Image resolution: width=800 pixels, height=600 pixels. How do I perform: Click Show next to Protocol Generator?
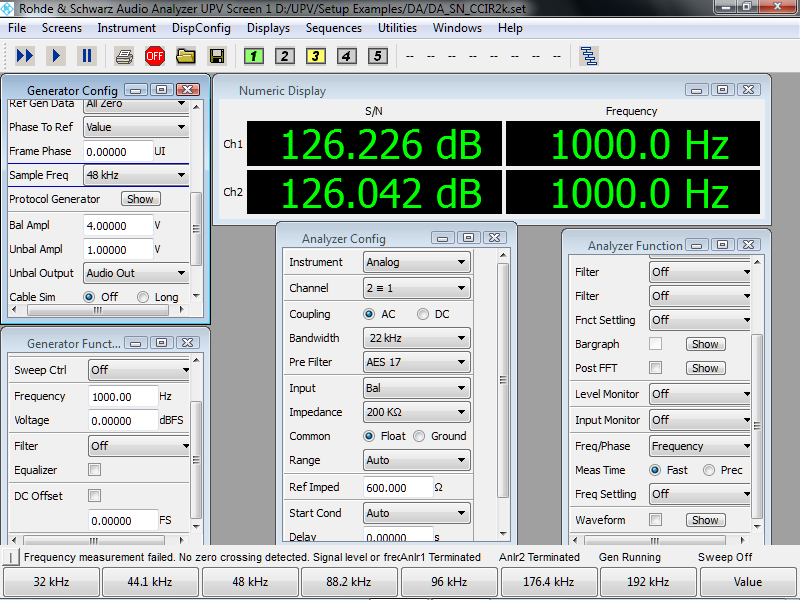[141, 199]
